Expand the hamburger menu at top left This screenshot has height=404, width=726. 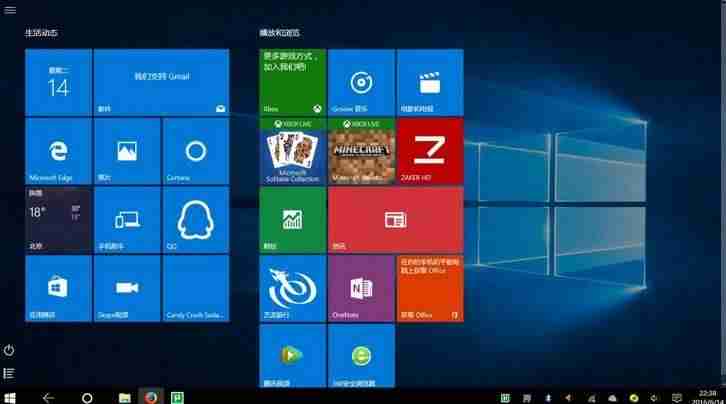click(x=10, y=10)
